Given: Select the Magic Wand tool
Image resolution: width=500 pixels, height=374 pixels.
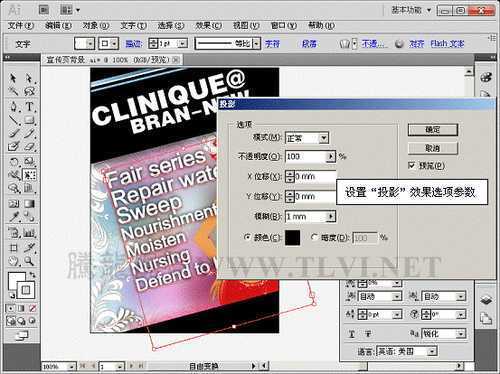Looking at the screenshot, I should click(13, 91).
